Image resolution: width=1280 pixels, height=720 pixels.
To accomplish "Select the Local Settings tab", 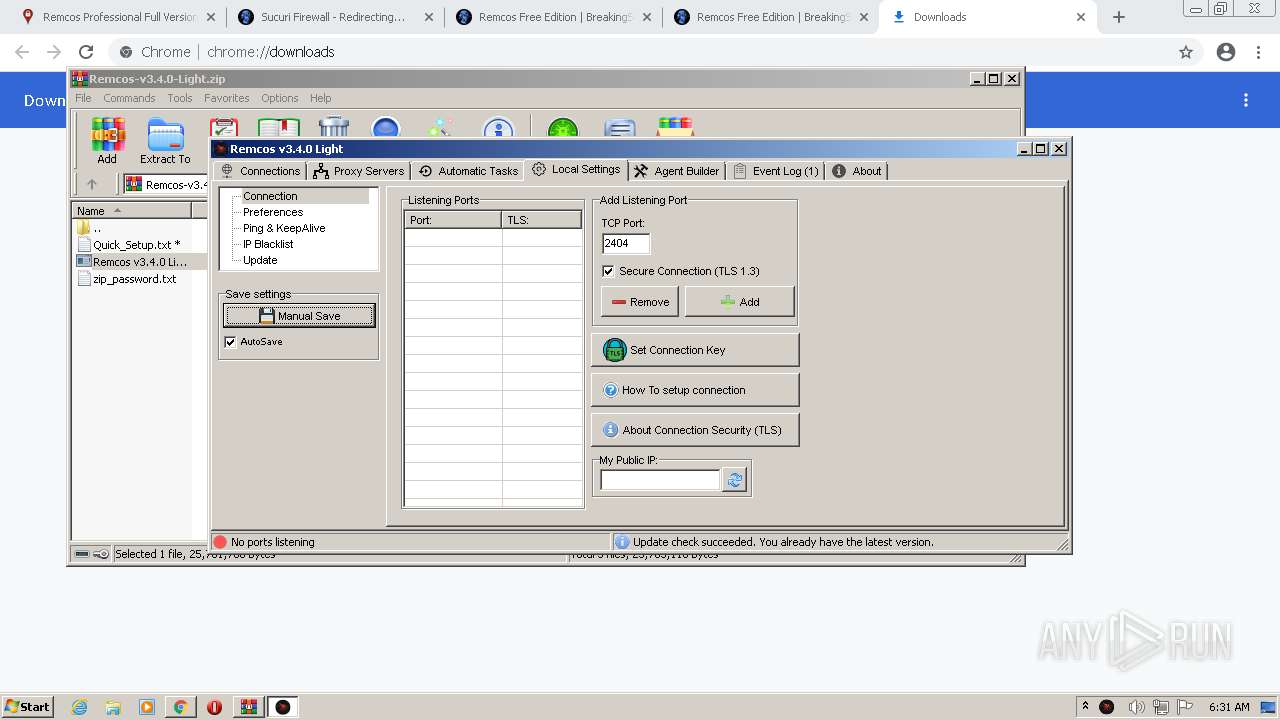I will [576, 169].
